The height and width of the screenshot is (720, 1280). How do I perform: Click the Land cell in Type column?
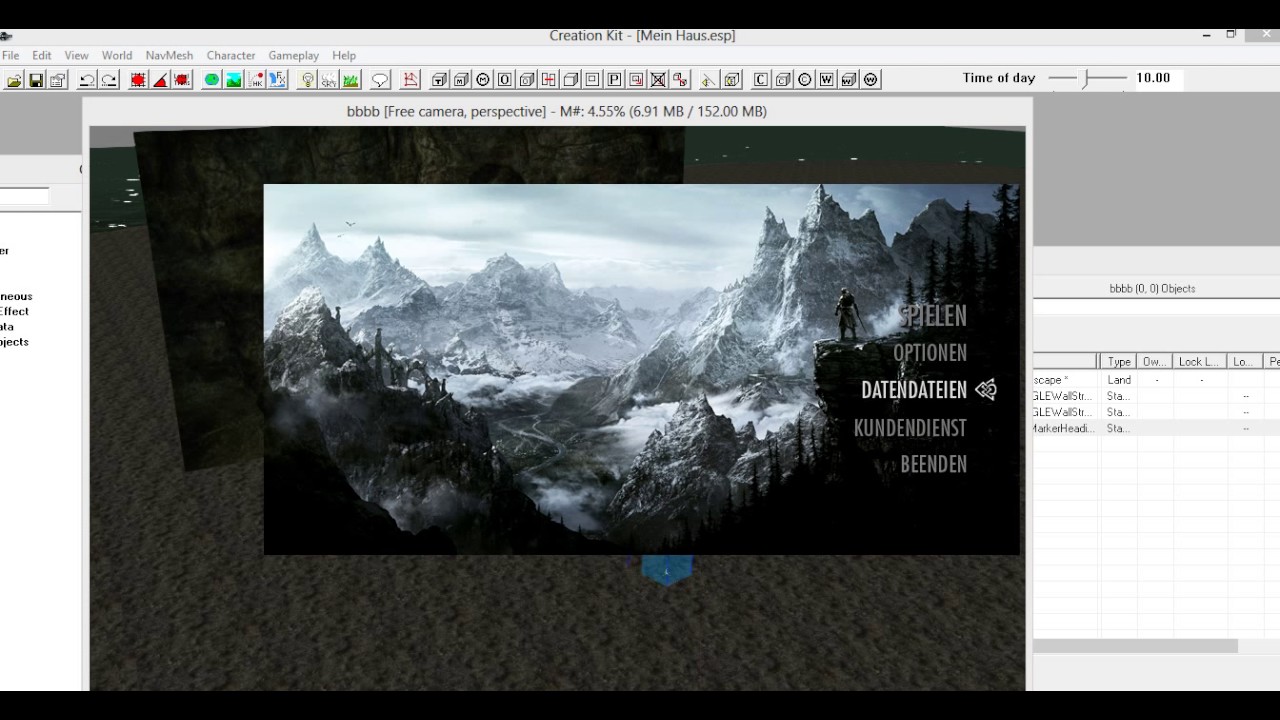[x=1119, y=380]
